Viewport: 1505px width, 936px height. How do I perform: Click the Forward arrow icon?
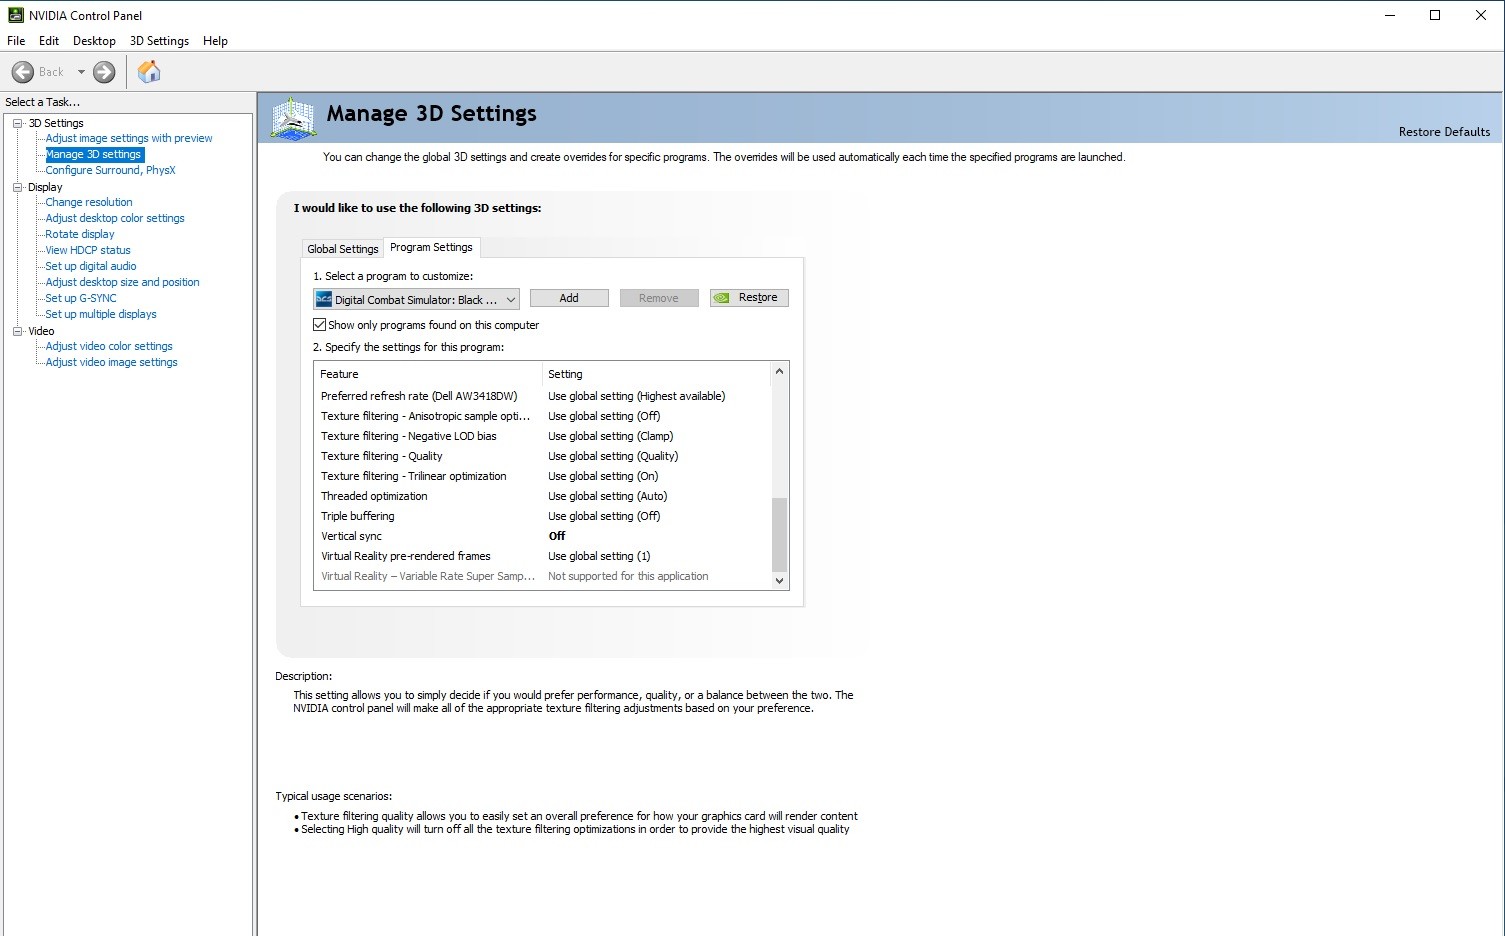click(104, 72)
